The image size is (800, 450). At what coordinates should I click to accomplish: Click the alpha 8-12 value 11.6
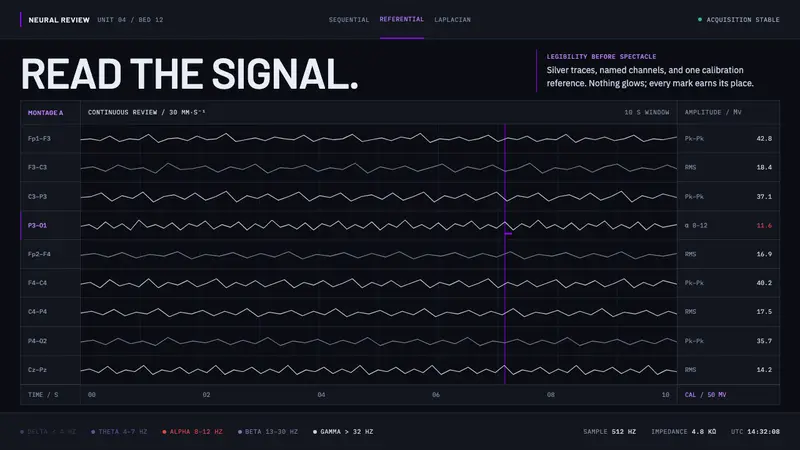point(764,225)
